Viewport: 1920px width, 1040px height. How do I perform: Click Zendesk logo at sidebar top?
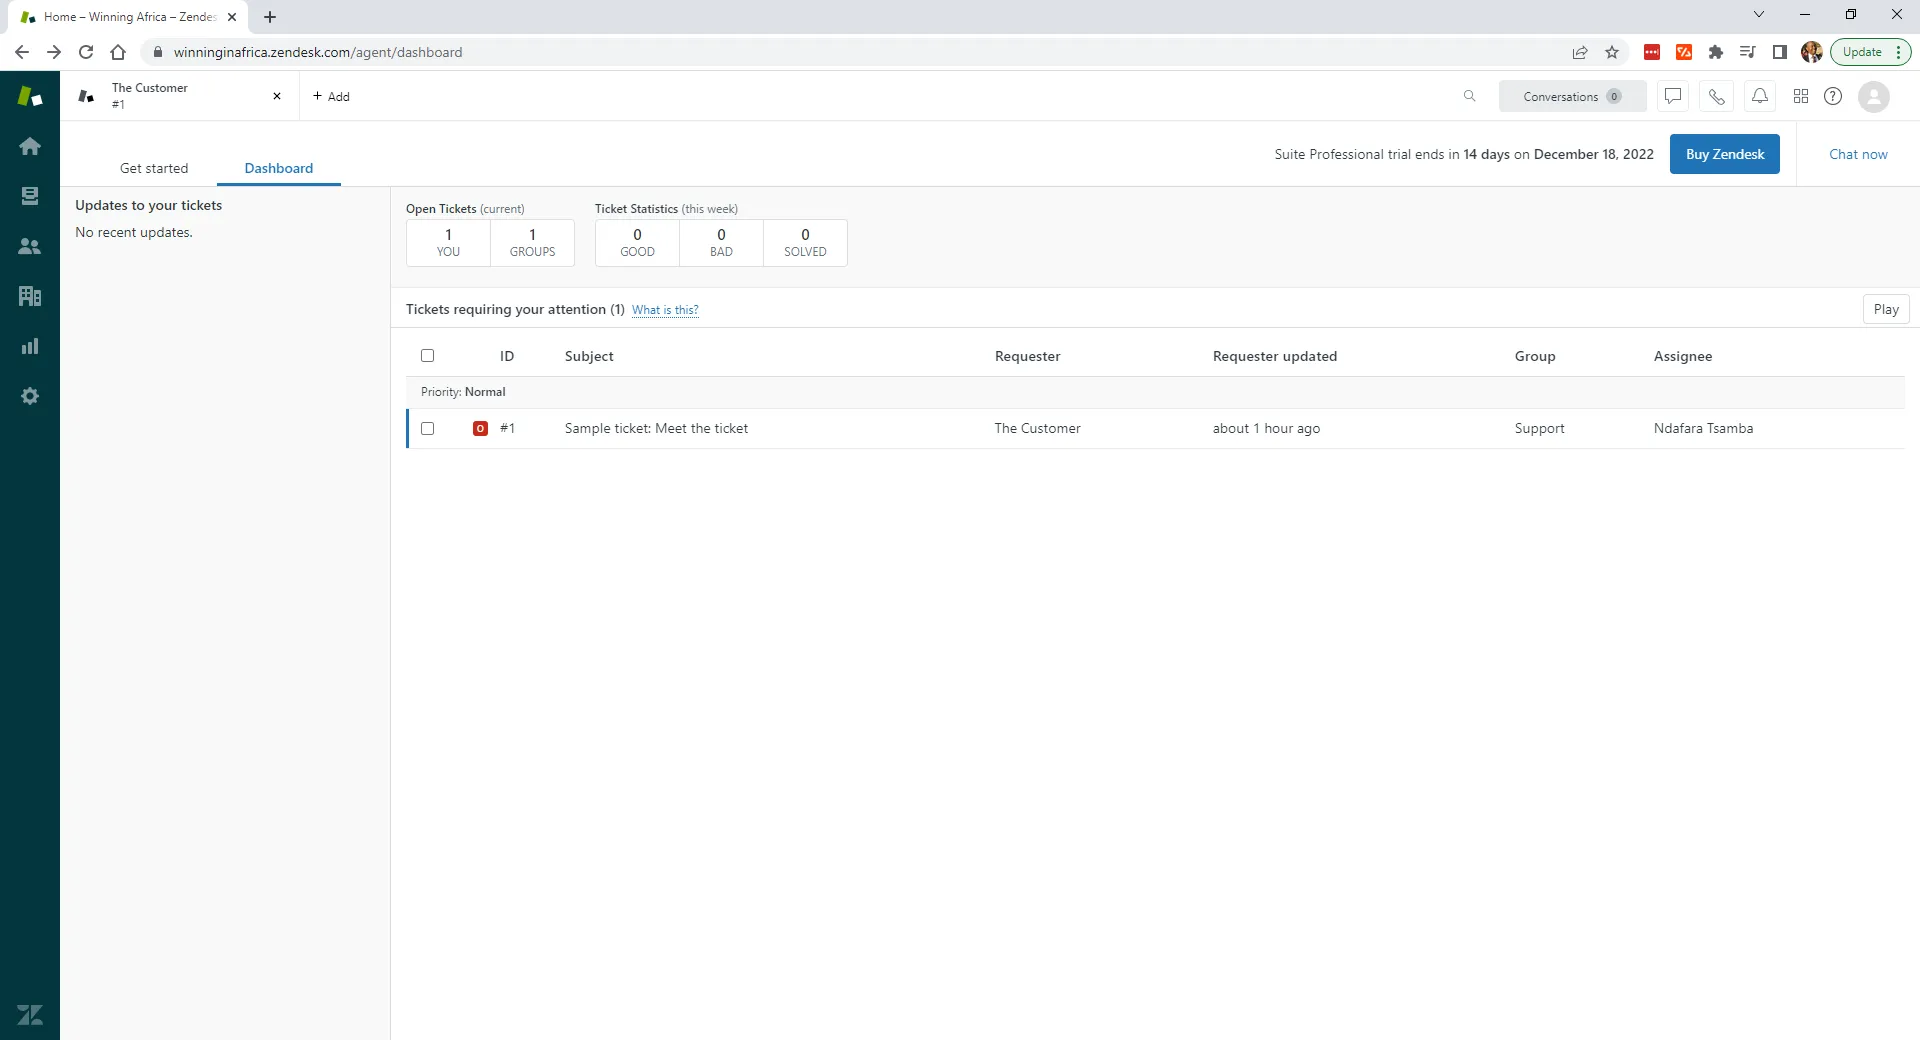[30, 96]
